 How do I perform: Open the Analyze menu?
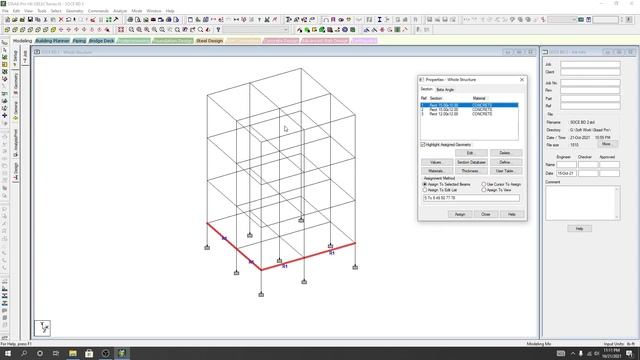(x=120, y=11)
